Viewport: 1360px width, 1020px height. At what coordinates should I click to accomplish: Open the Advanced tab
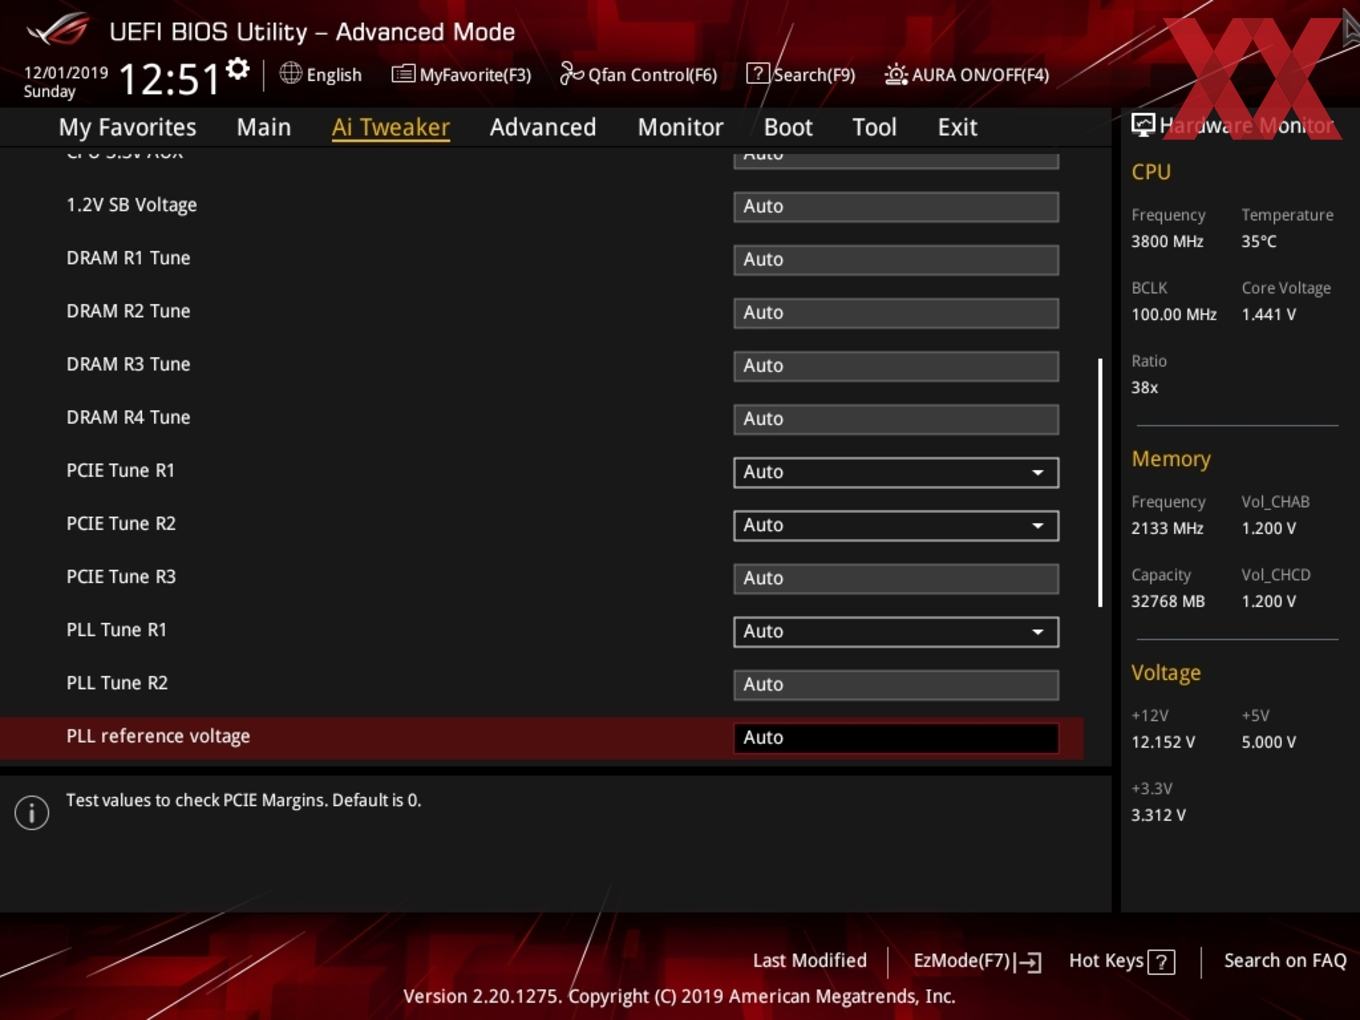click(543, 127)
